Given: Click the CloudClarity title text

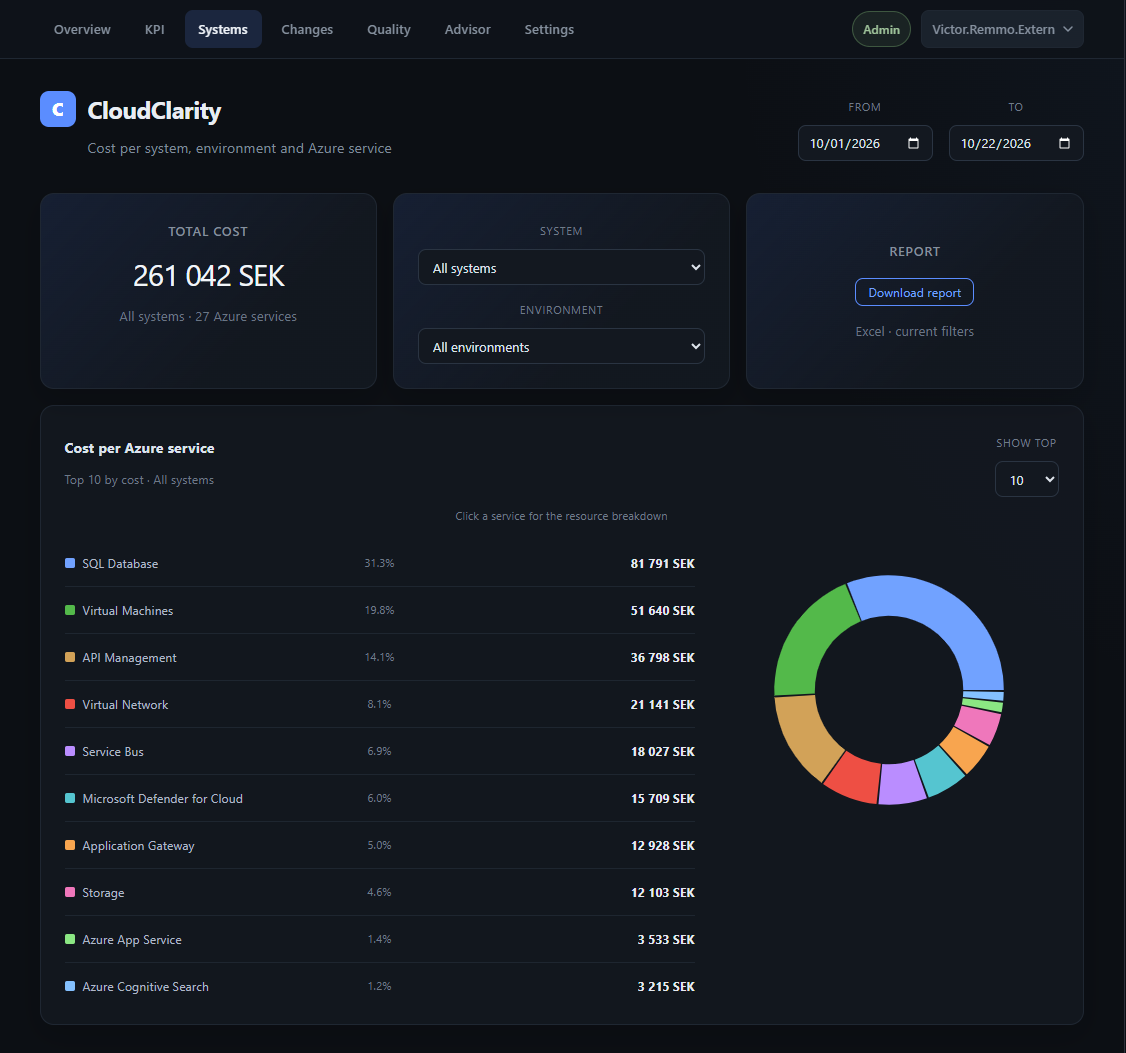Looking at the screenshot, I should 154,111.
